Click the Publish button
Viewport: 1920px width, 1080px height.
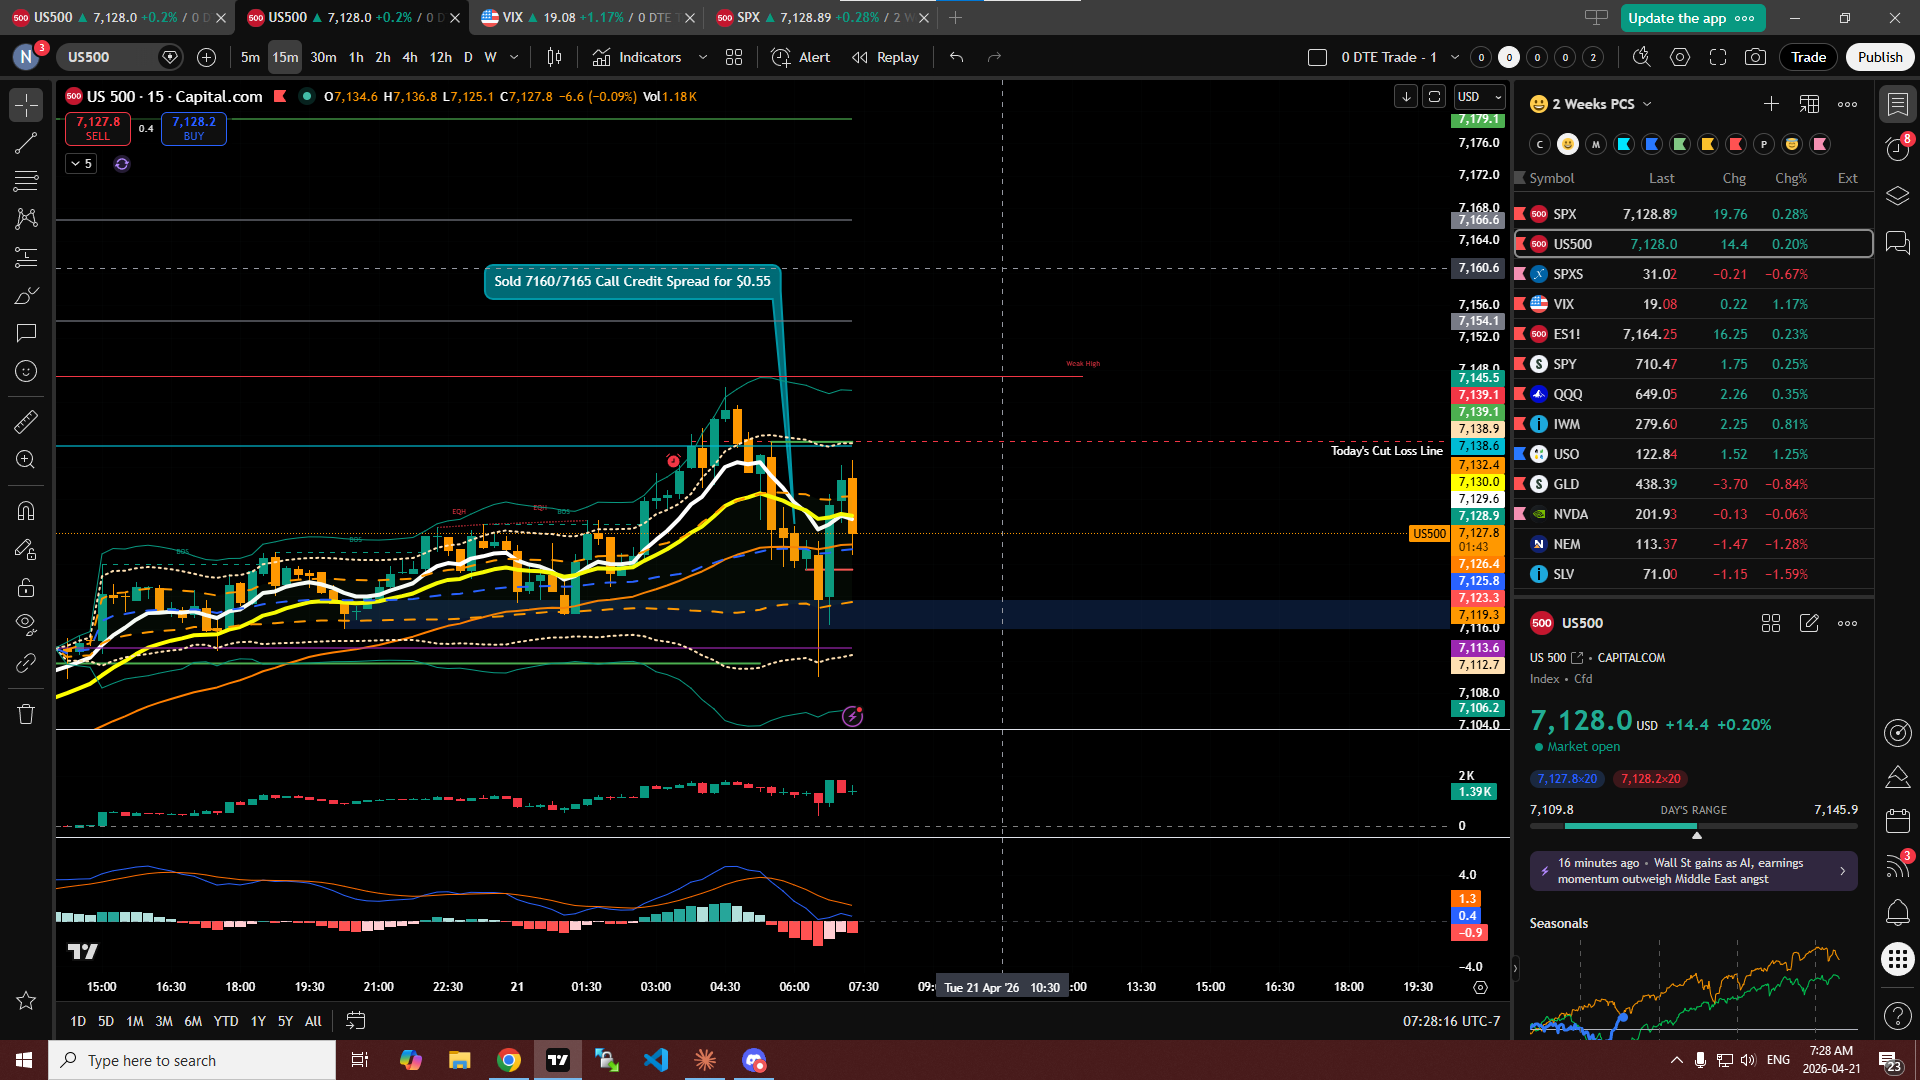tap(1879, 57)
